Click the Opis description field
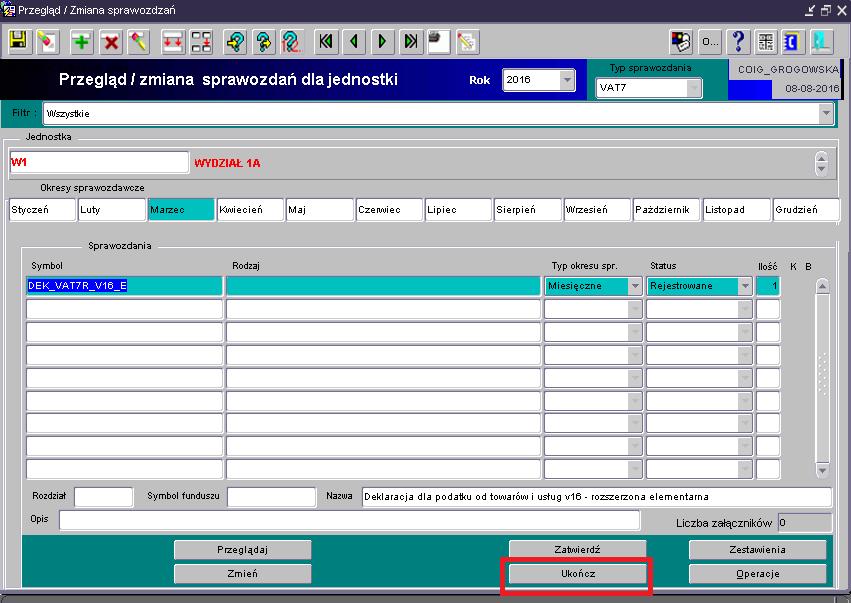 pyautogui.click(x=350, y=520)
